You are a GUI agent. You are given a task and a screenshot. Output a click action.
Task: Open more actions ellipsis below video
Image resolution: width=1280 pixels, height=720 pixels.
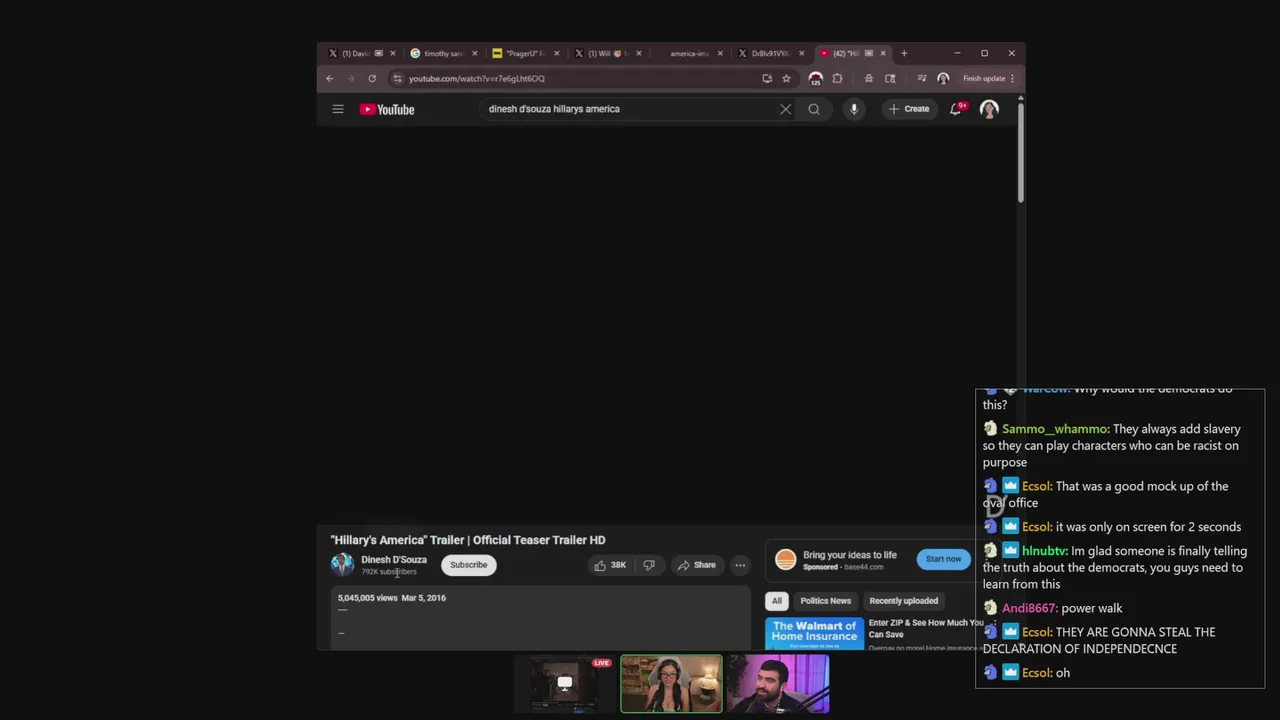click(x=740, y=565)
